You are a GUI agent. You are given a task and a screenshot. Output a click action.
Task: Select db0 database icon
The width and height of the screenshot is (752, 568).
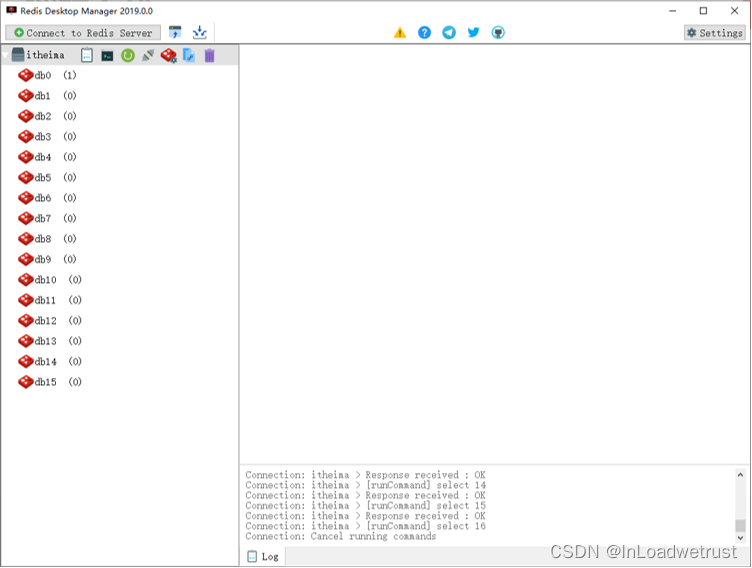click(25, 75)
